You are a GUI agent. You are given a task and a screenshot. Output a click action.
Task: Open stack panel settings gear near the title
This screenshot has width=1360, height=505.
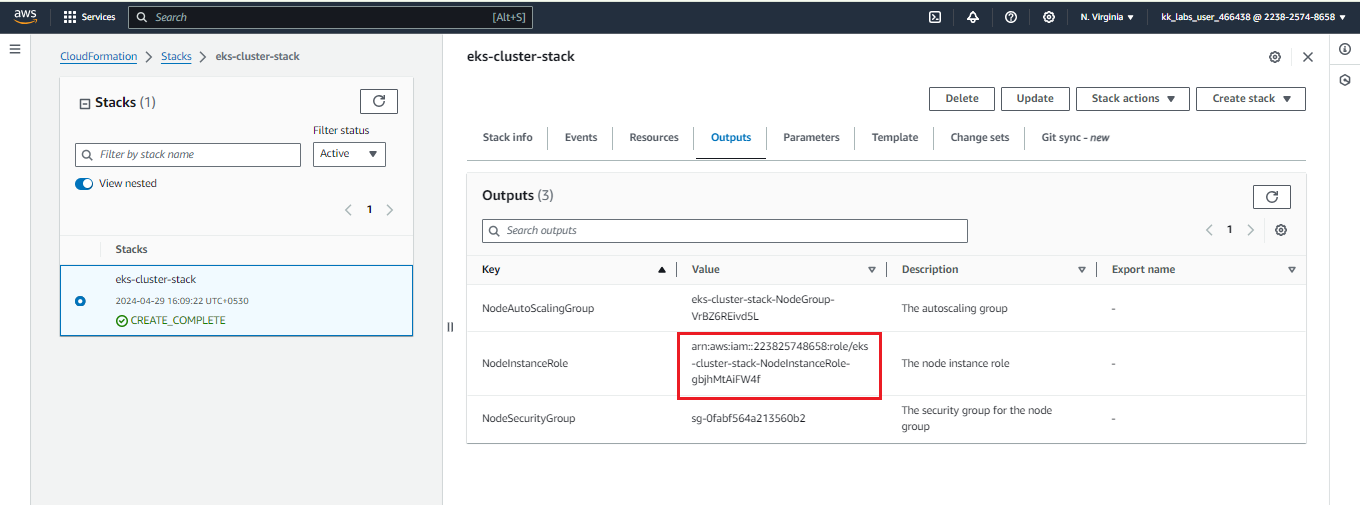pyautogui.click(x=1275, y=57)
